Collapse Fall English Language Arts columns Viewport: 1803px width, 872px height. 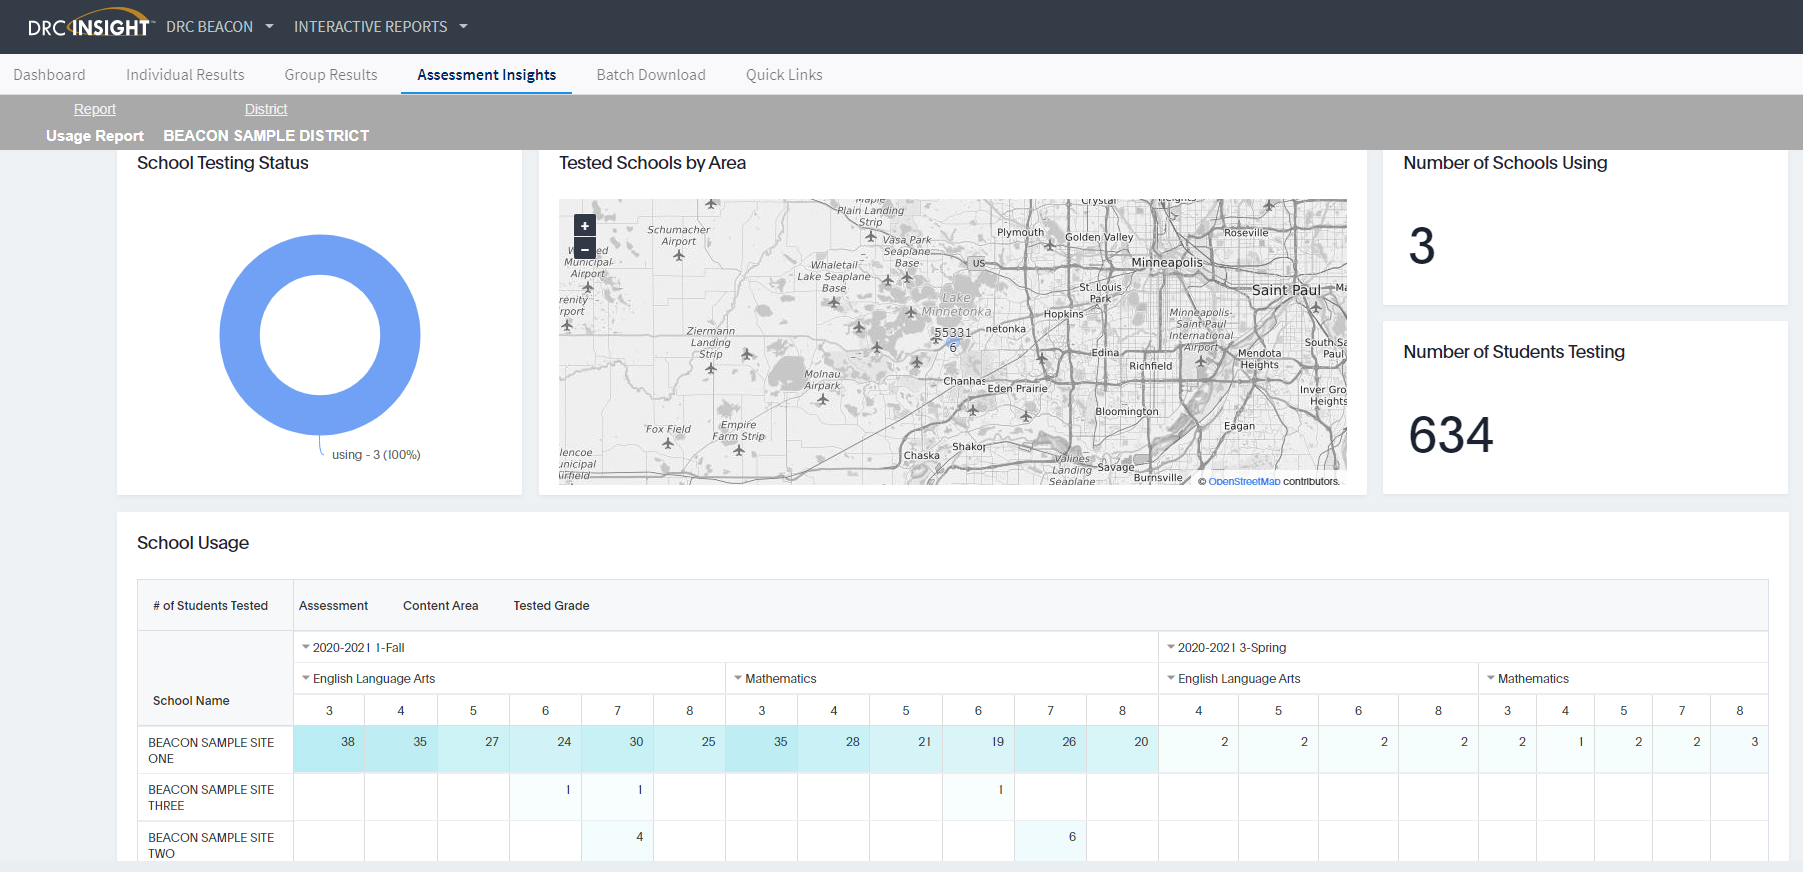[x=306, y=678]
